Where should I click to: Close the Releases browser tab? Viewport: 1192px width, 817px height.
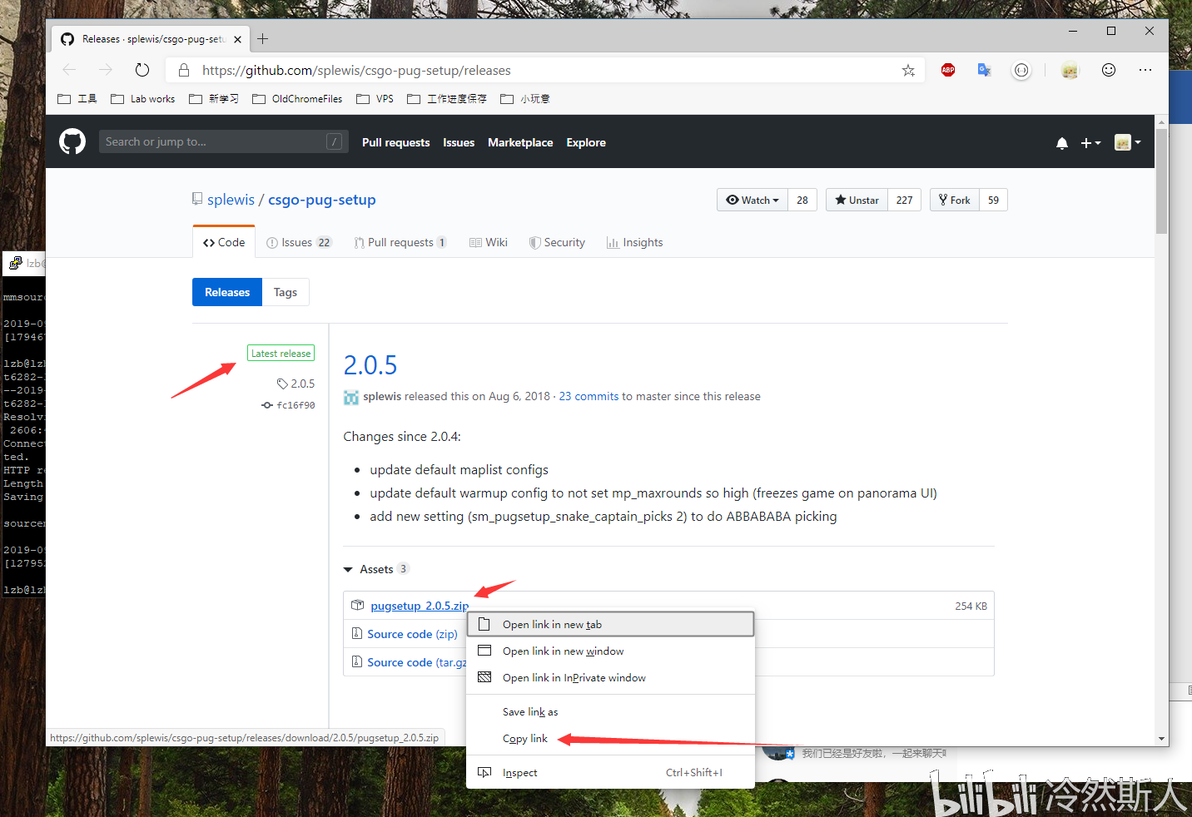pos(237,40)
